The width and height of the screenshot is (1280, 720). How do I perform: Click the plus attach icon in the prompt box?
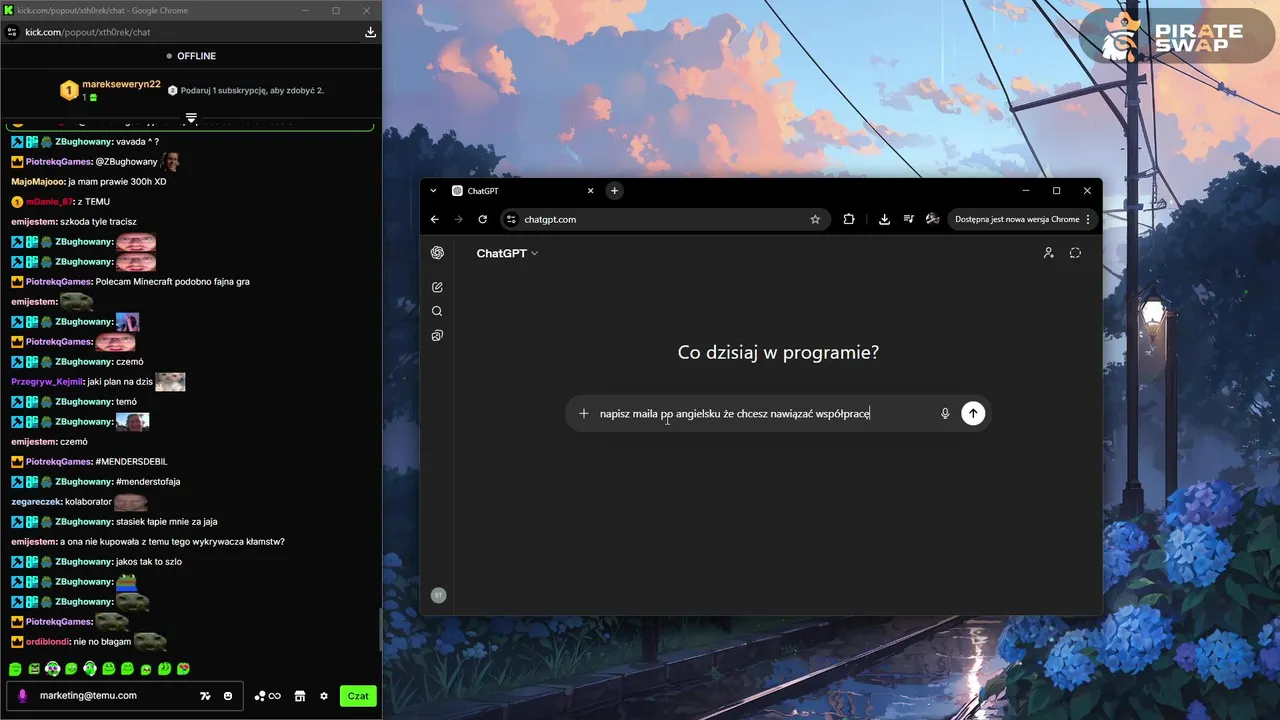coord(584,413)
